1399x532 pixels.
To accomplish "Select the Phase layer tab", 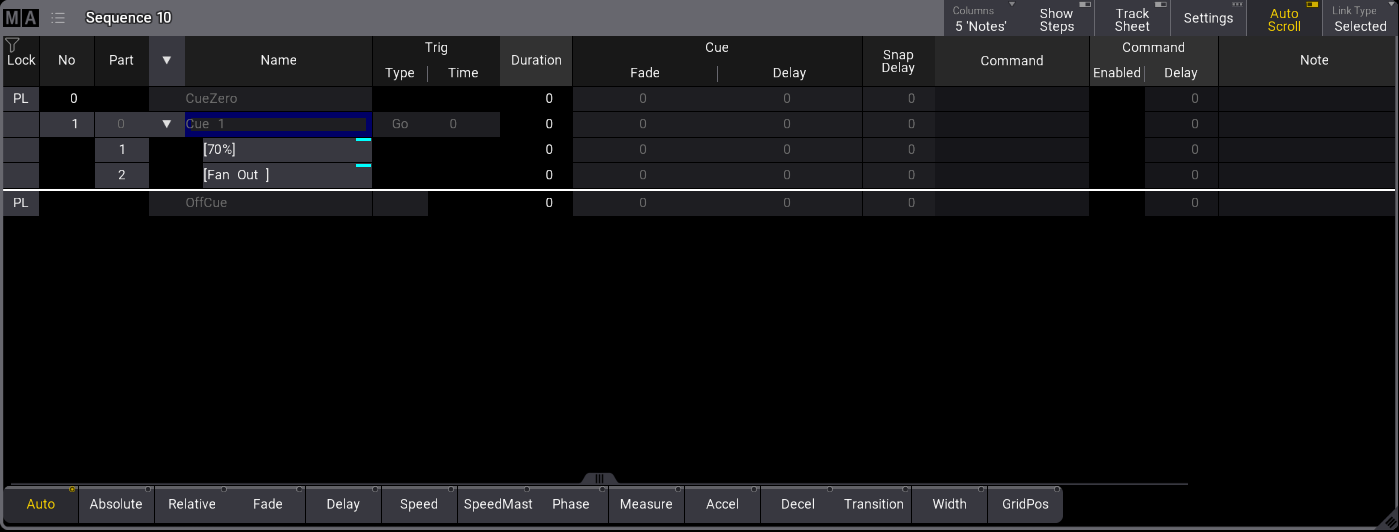I will [571, 504].
